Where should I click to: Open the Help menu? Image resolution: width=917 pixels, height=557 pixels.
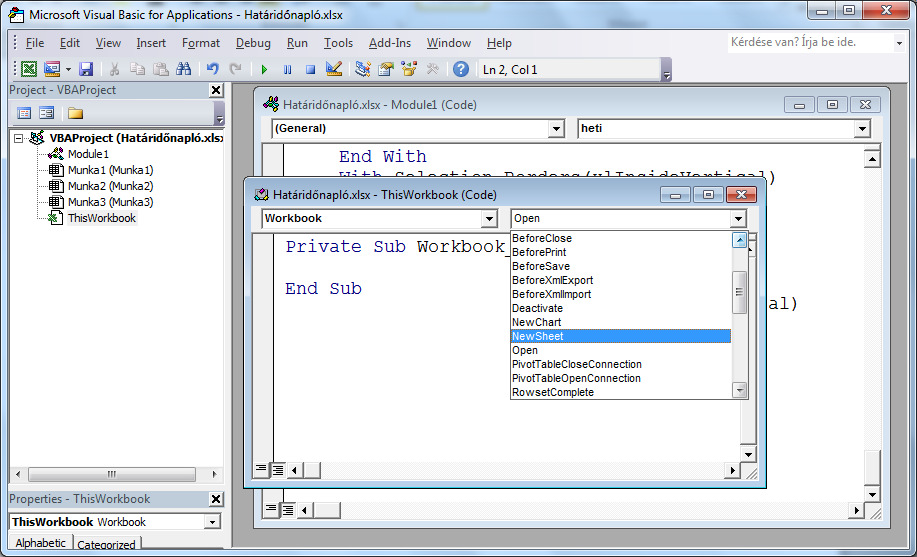pos(499,43)
